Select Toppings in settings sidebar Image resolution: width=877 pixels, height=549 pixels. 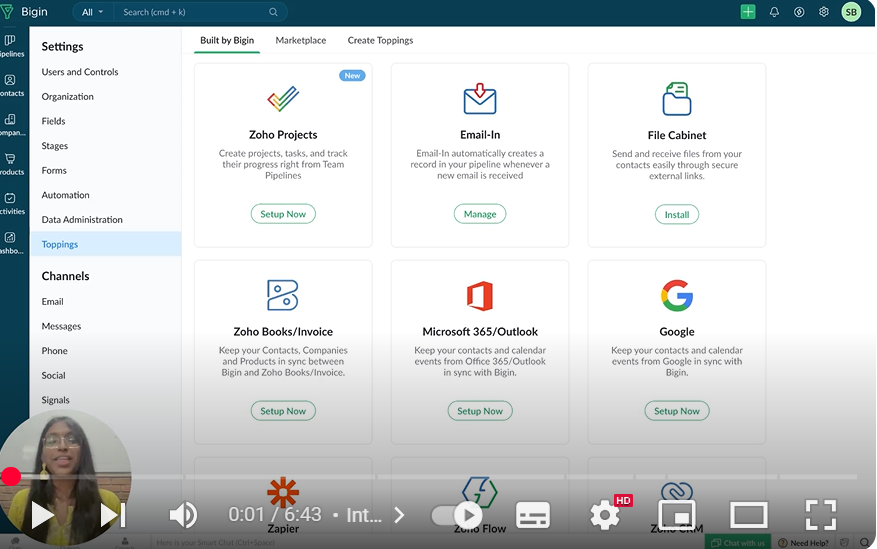[x=106, y=244]
